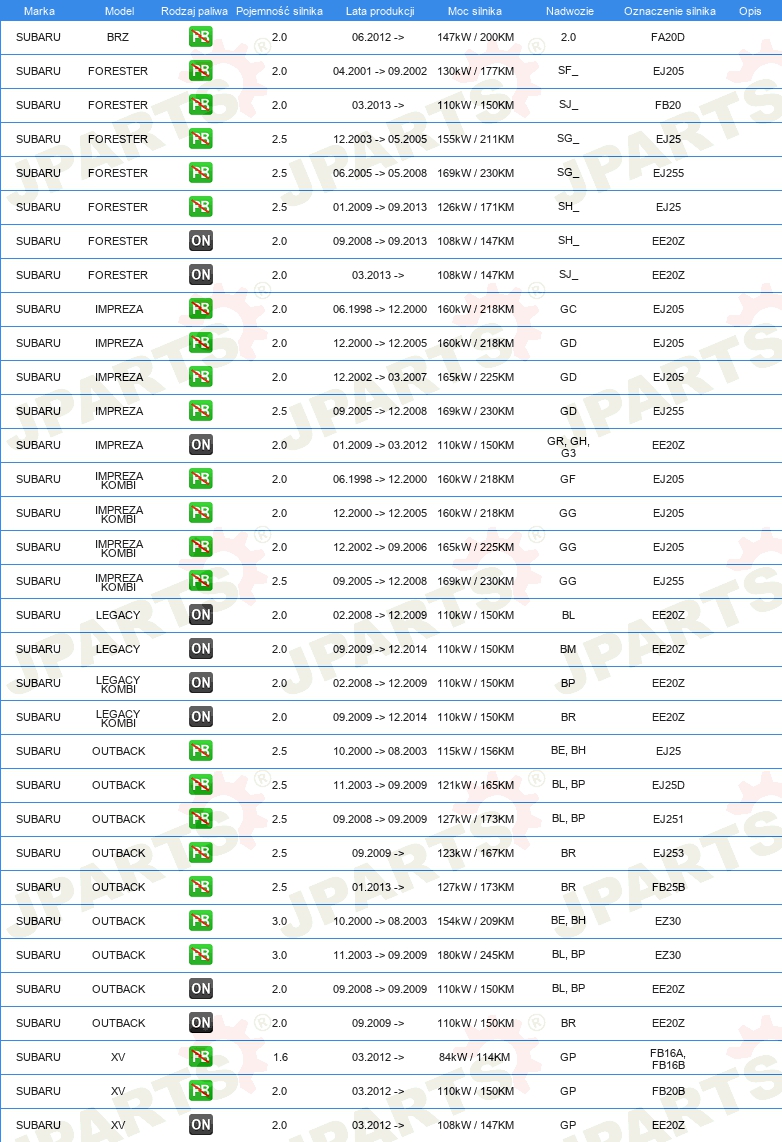Select engine code FB25B
The image size is (782, 1142).
coord(668,887)
